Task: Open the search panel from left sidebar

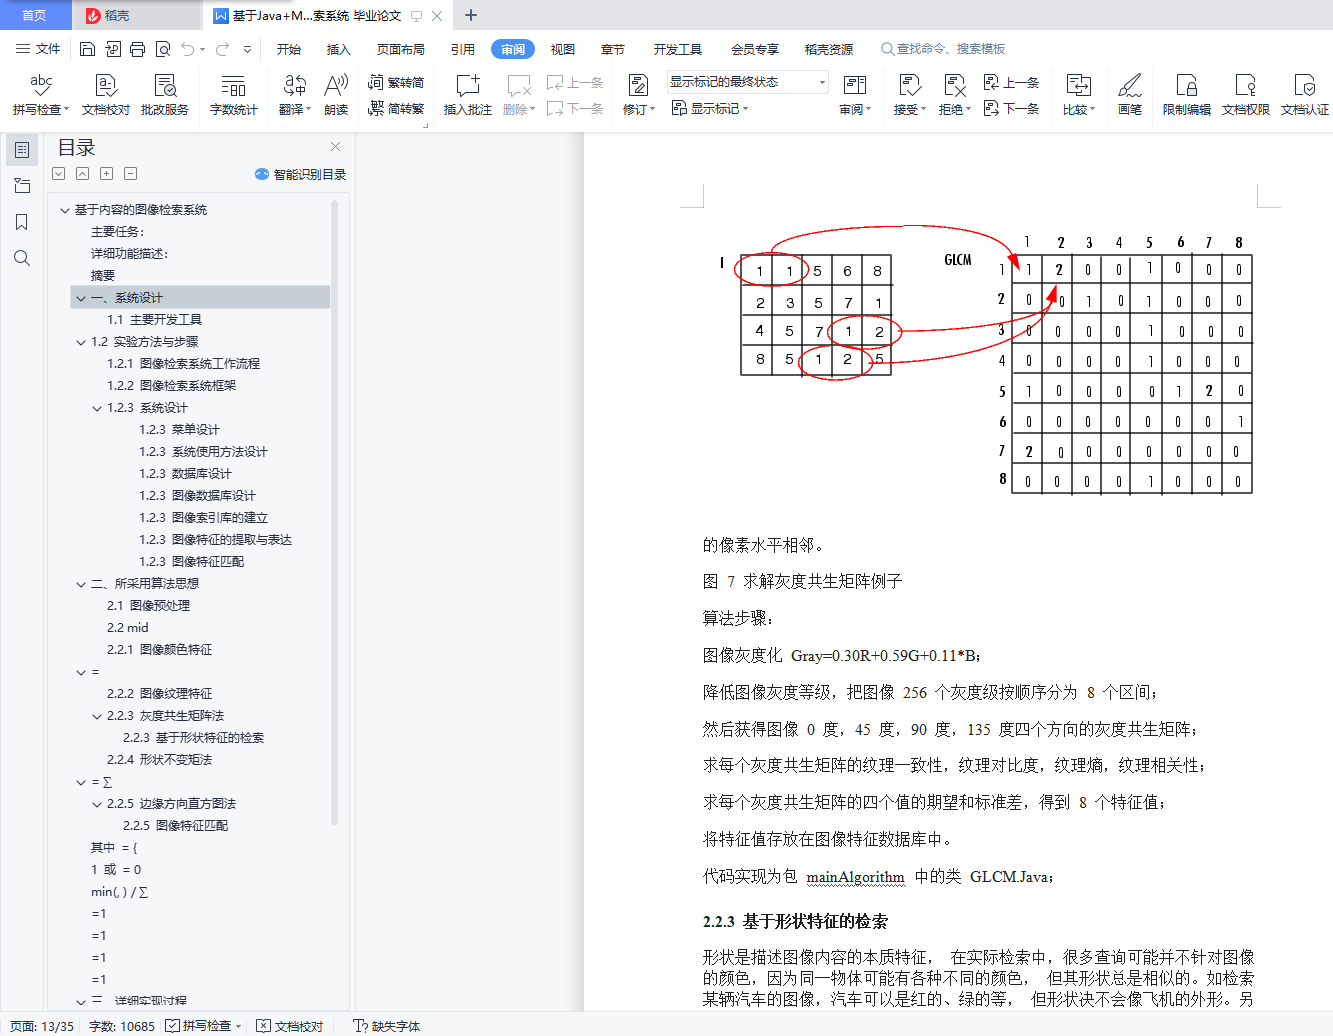Action: pyautogui.click(x=22, y=258)
